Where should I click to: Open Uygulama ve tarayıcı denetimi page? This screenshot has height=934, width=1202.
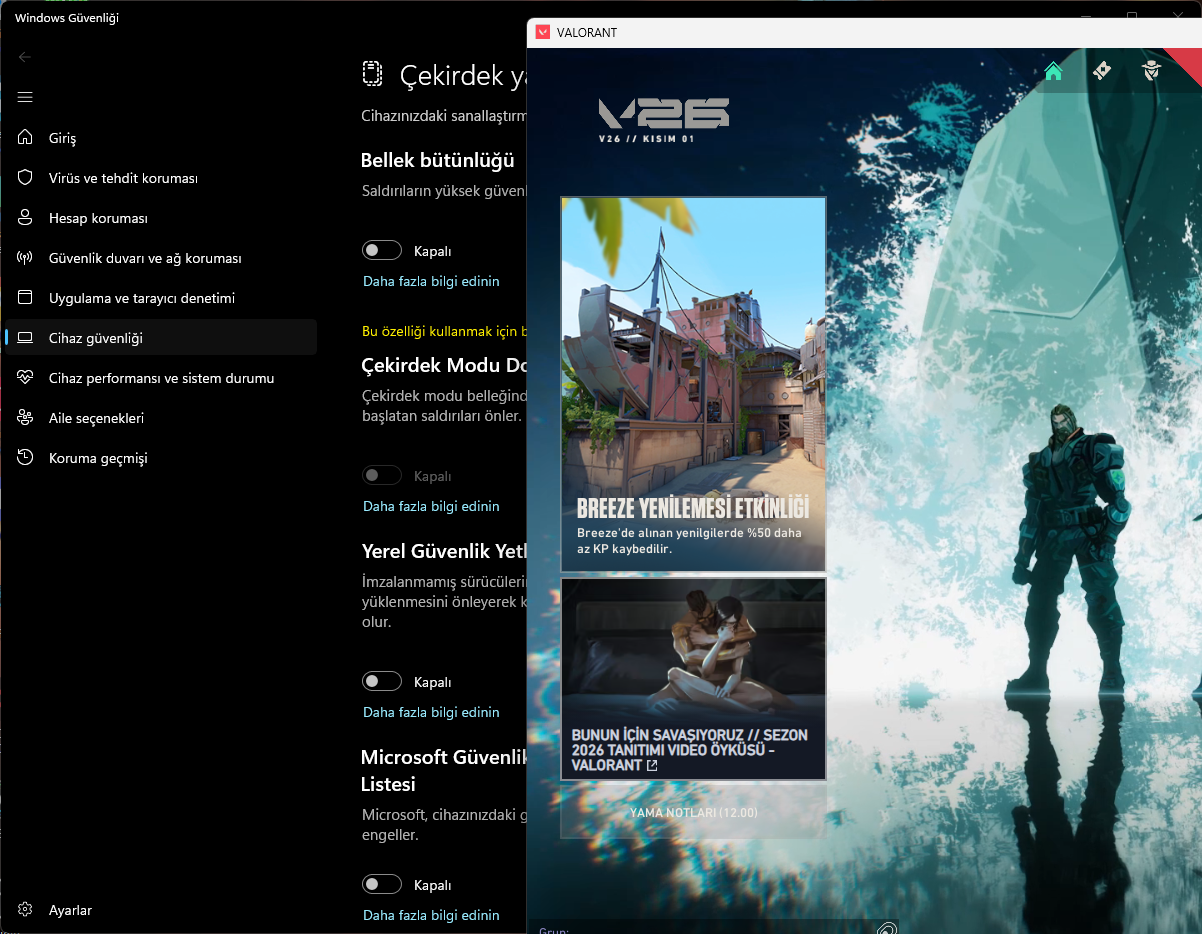pyautogui.click(x=160, y=298)
